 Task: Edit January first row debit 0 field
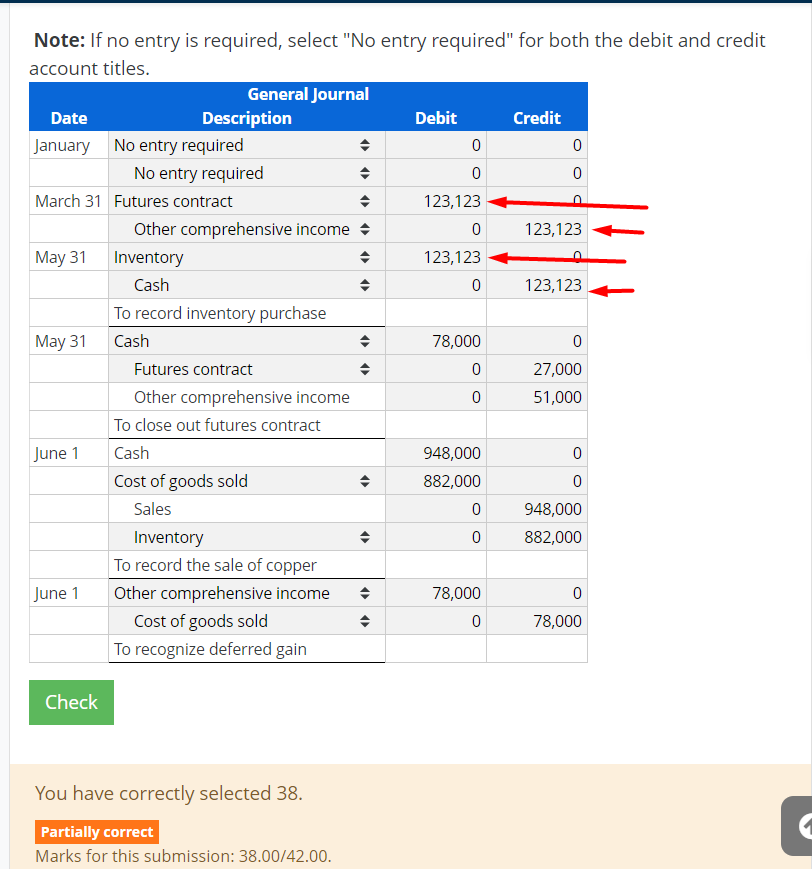point(436,145)
